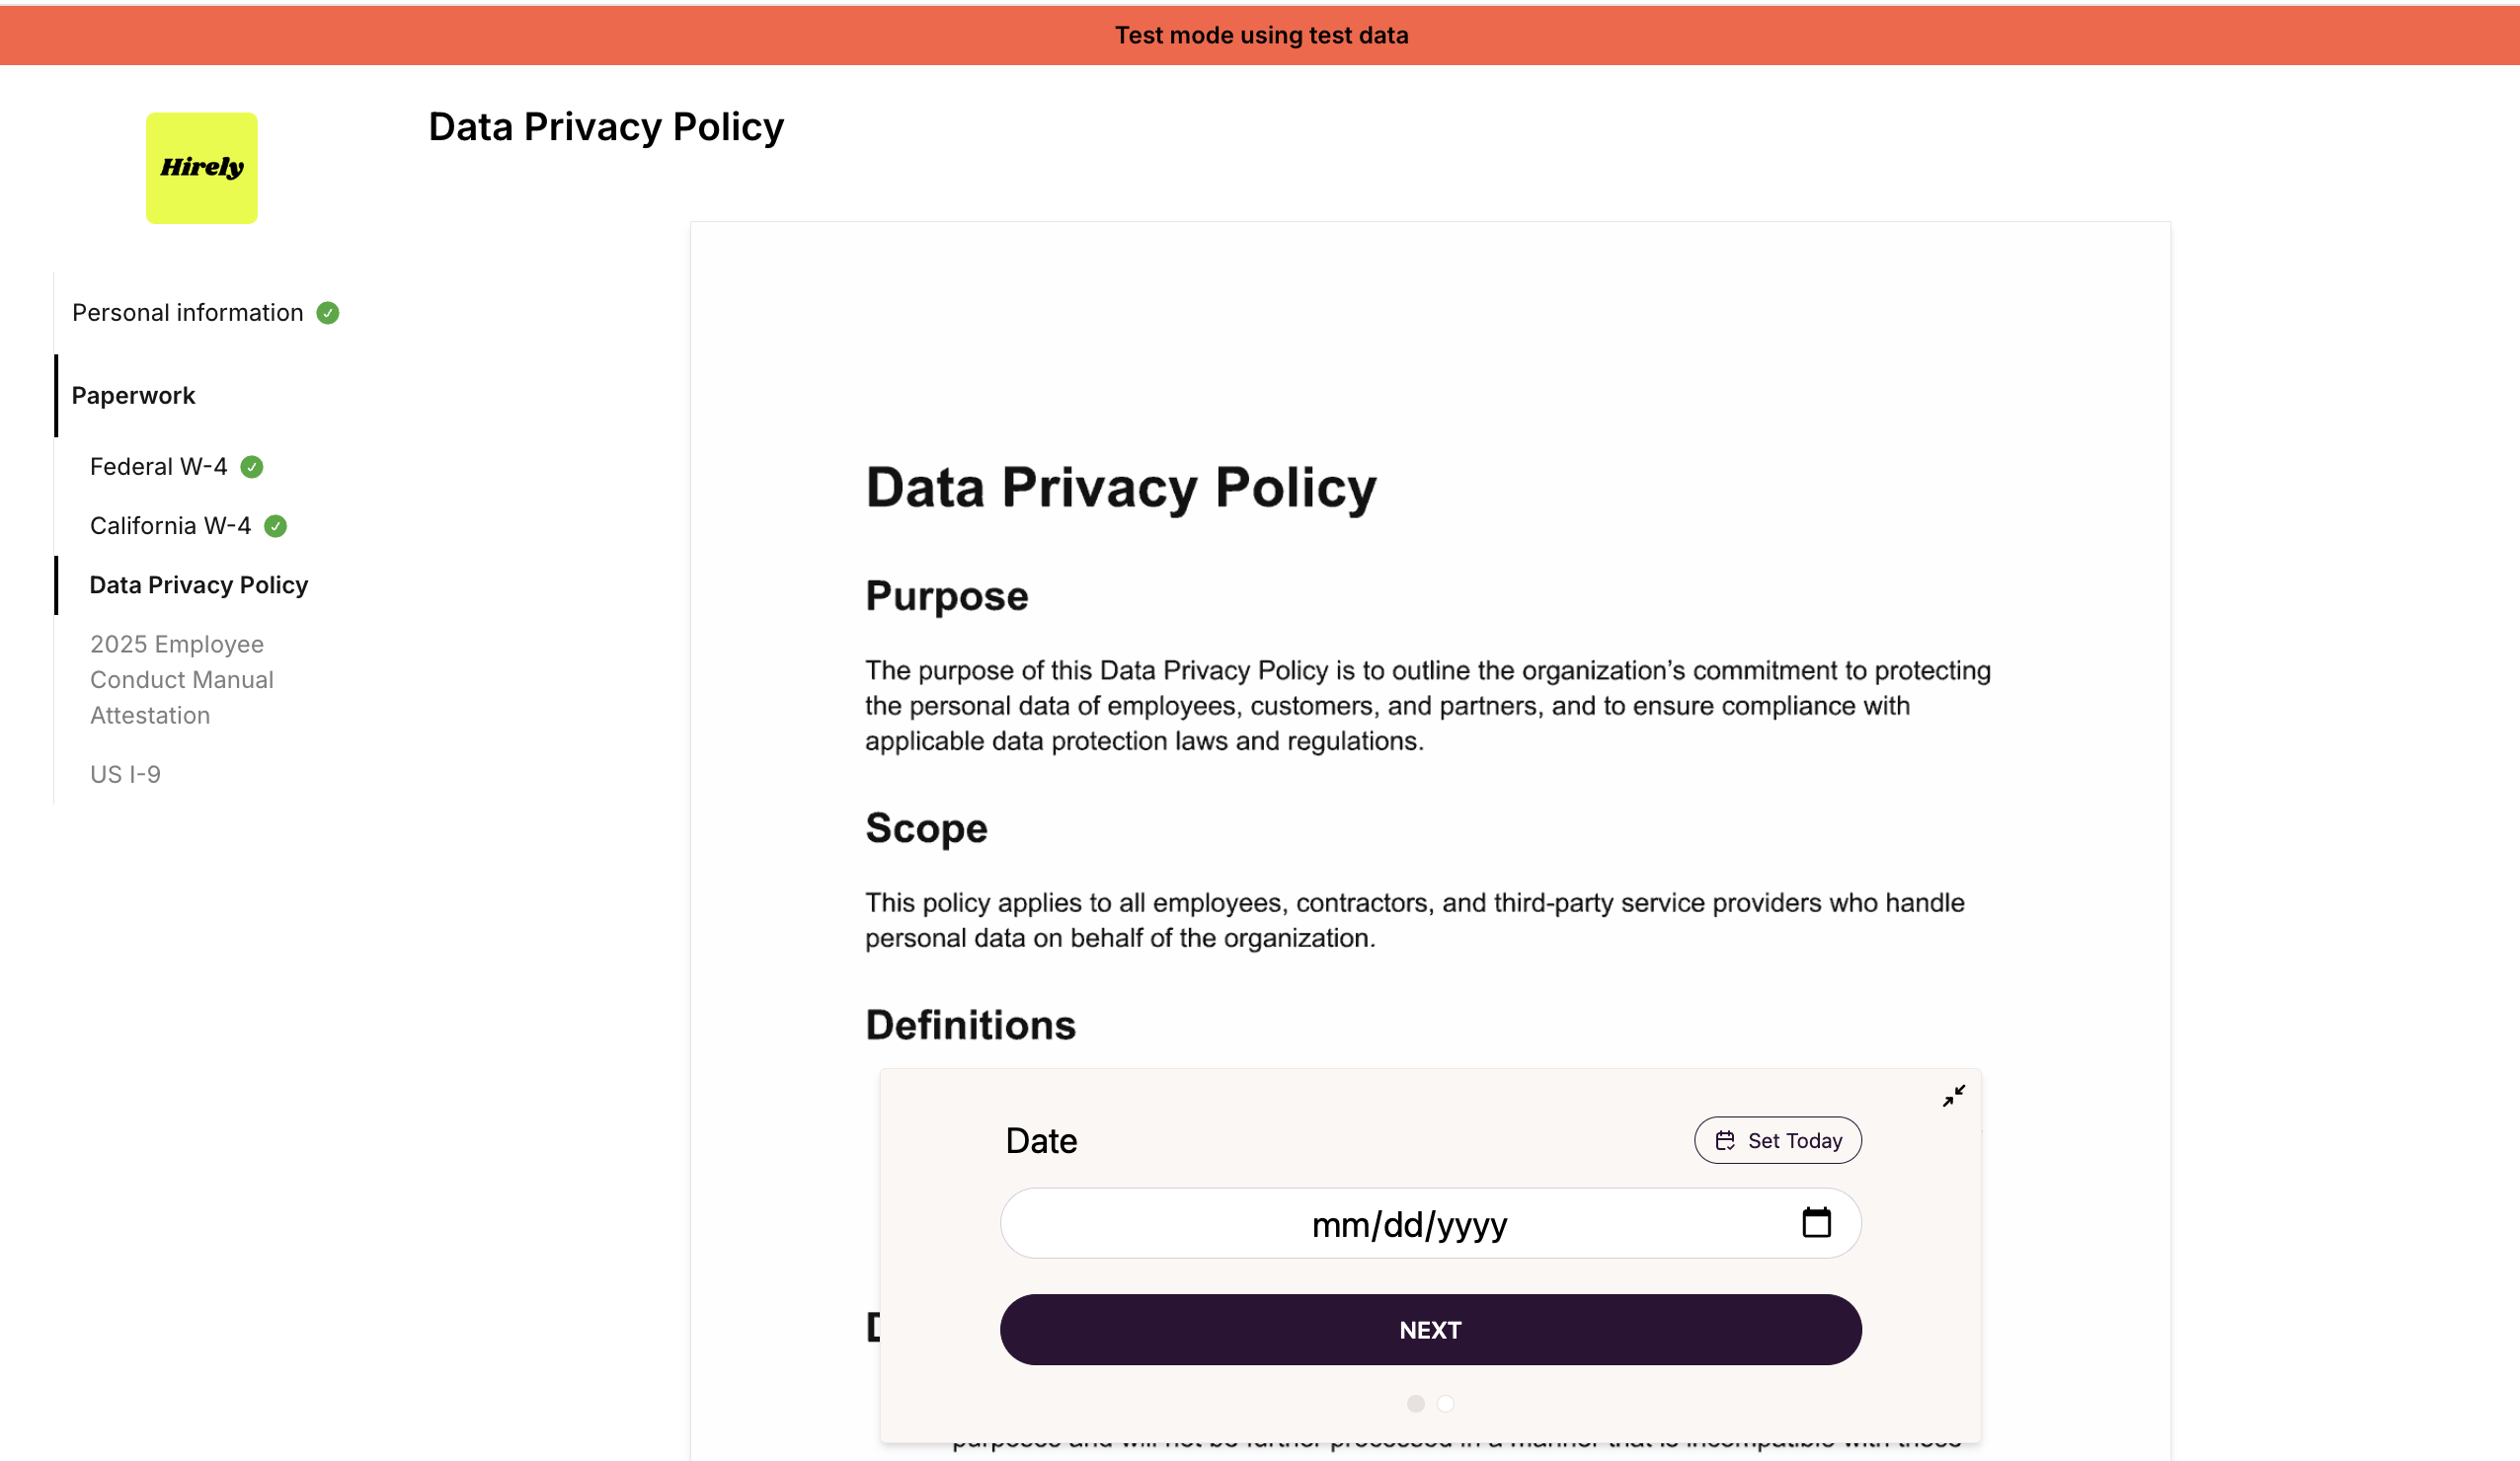Image resolution: width=2520 pixels, height=1461 pixels.
Task: Select the second step pagination dot
Action: pyautogui.click(x=1445, y=1404)
